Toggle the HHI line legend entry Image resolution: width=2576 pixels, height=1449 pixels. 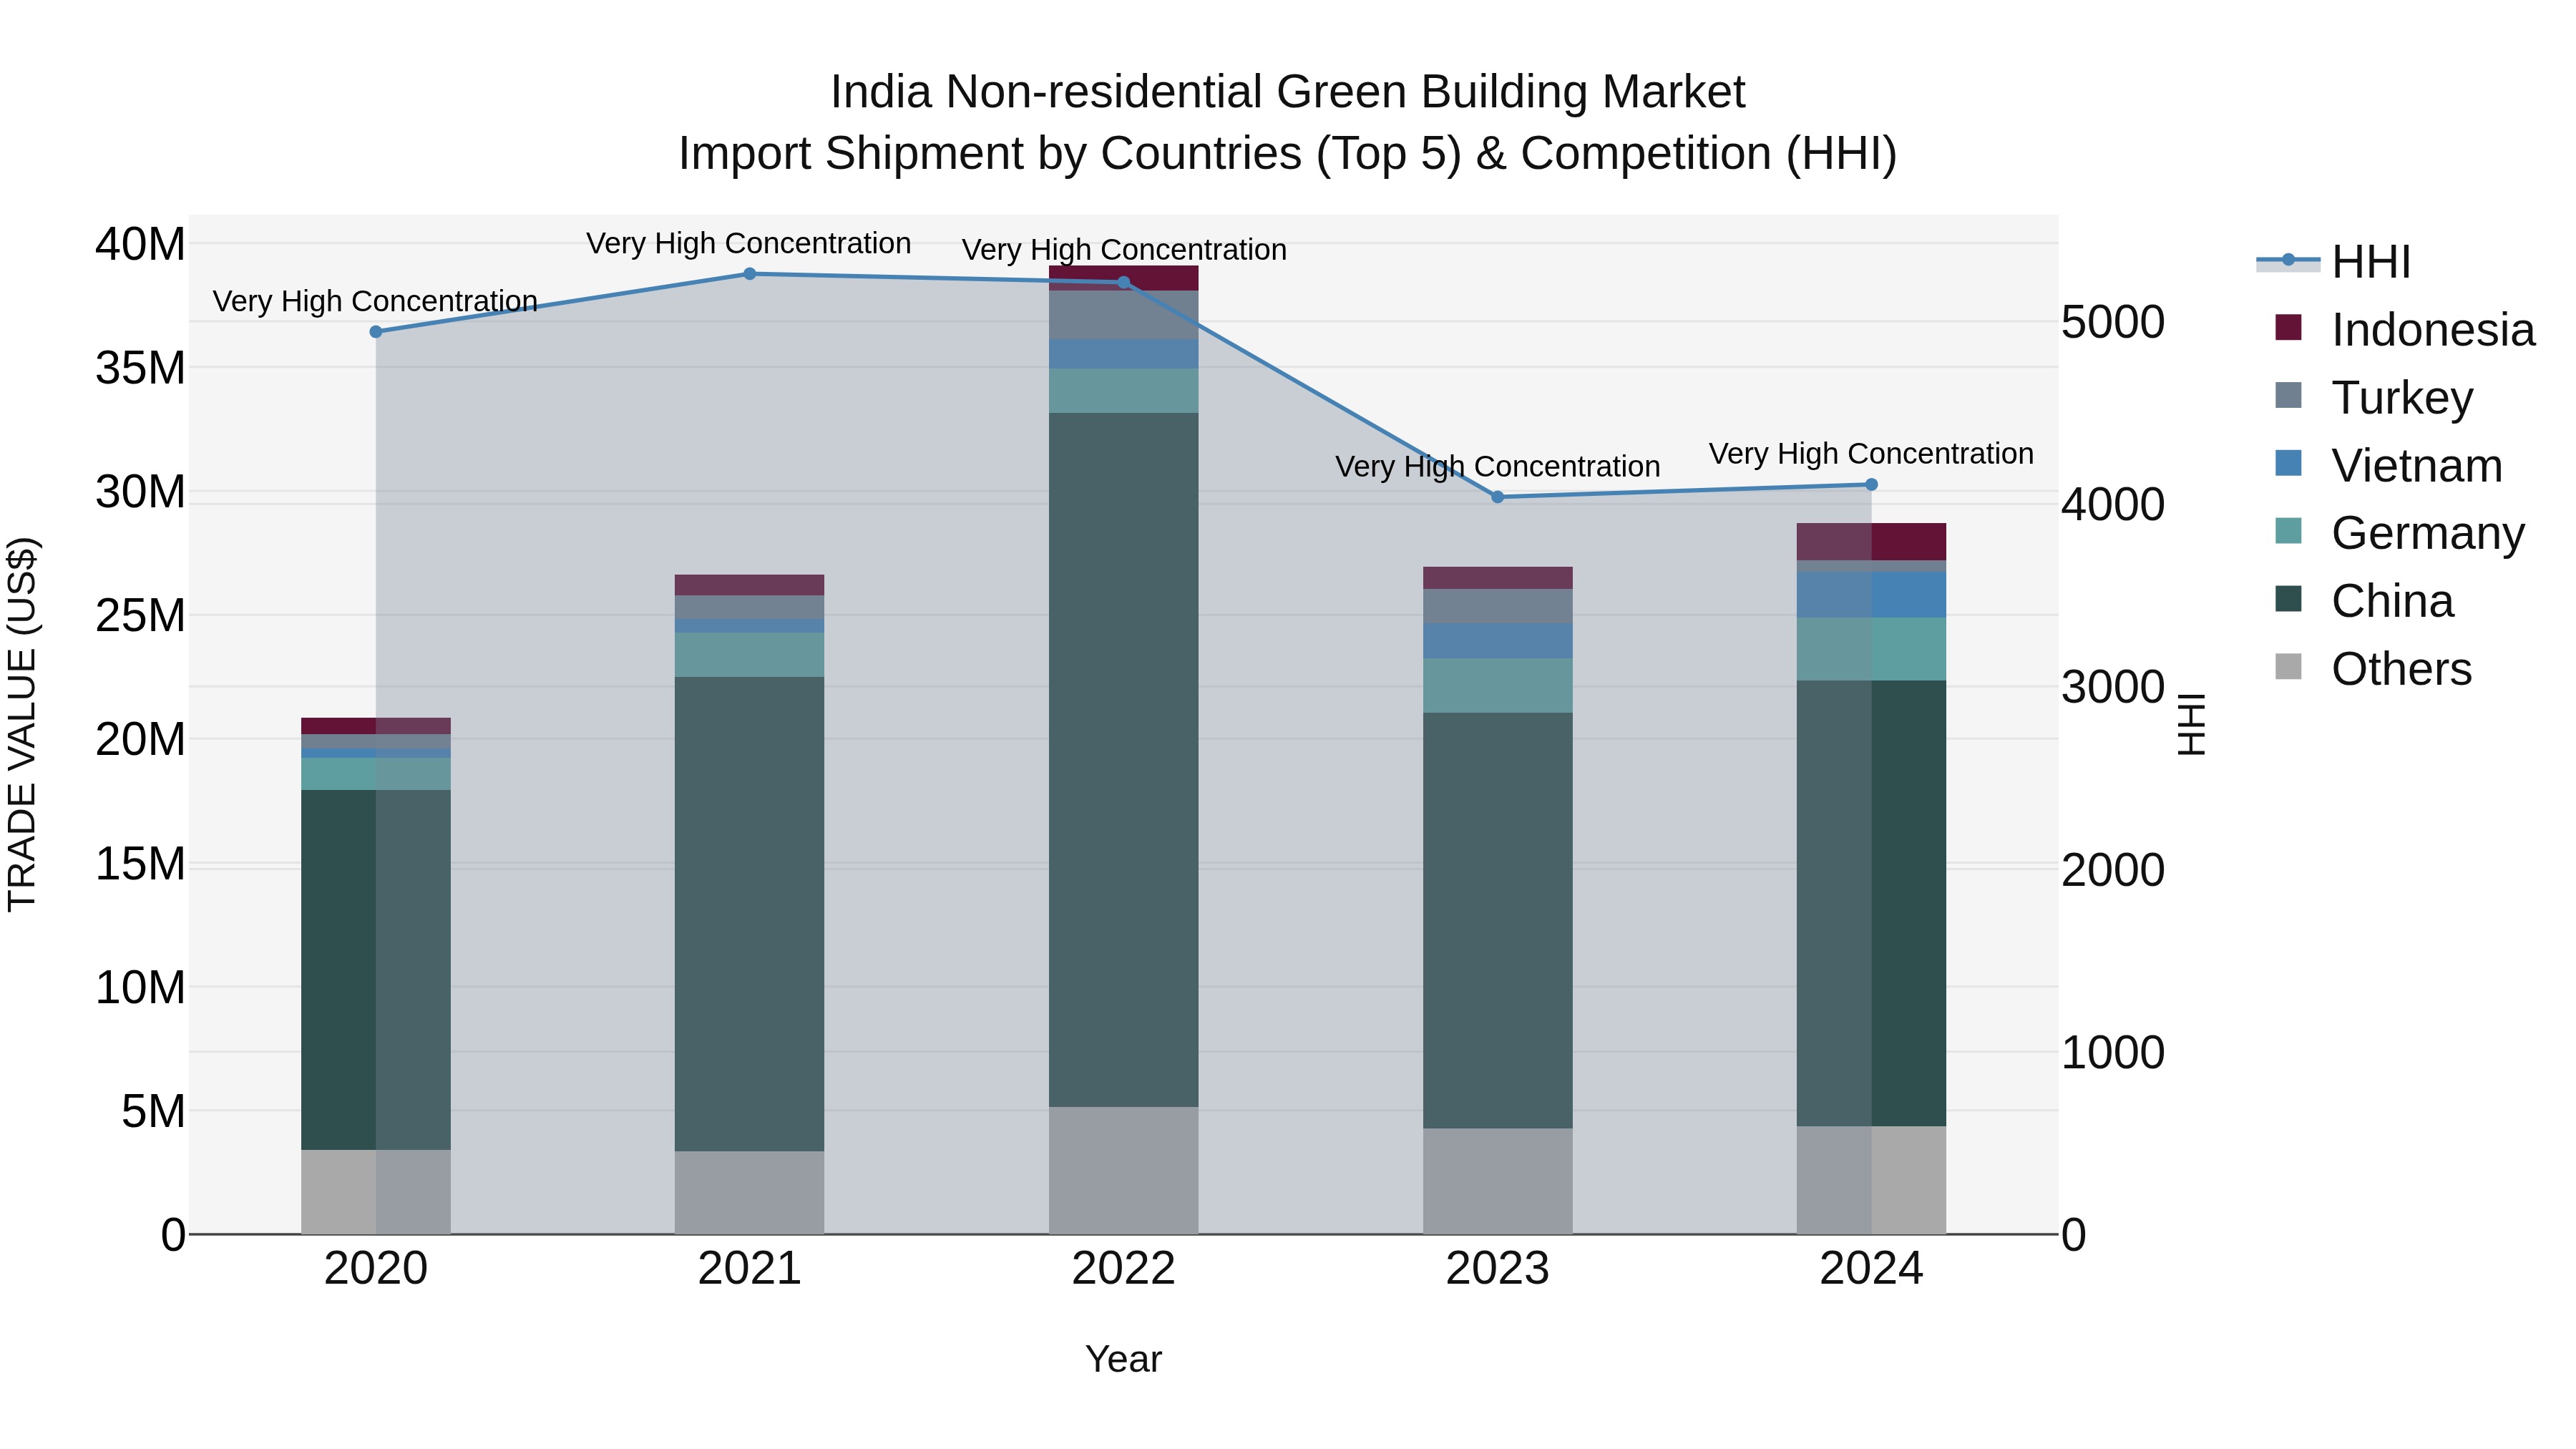[2334, 262]
